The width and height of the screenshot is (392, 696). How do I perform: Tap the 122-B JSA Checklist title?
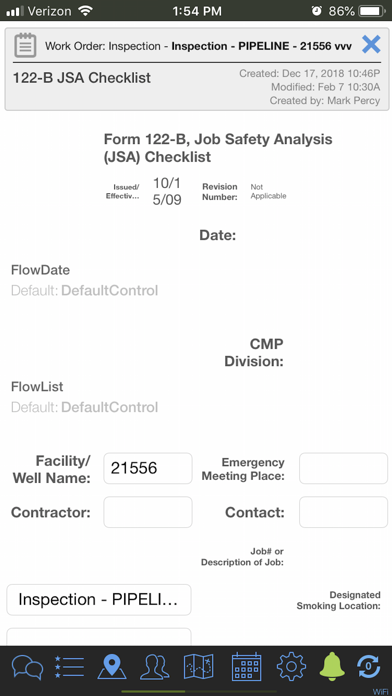[x=82, y=78]
